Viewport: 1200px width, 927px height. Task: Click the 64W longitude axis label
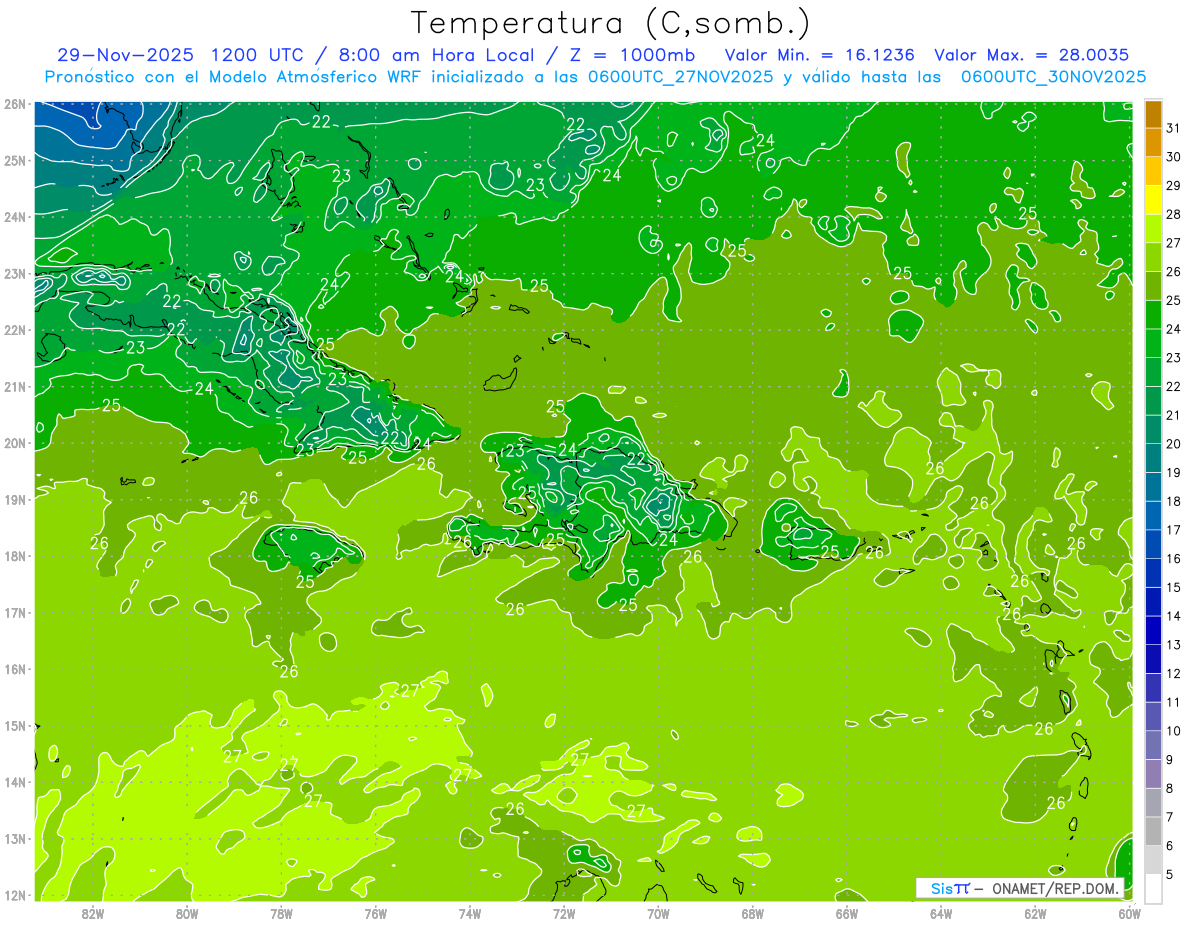point(941,912)
